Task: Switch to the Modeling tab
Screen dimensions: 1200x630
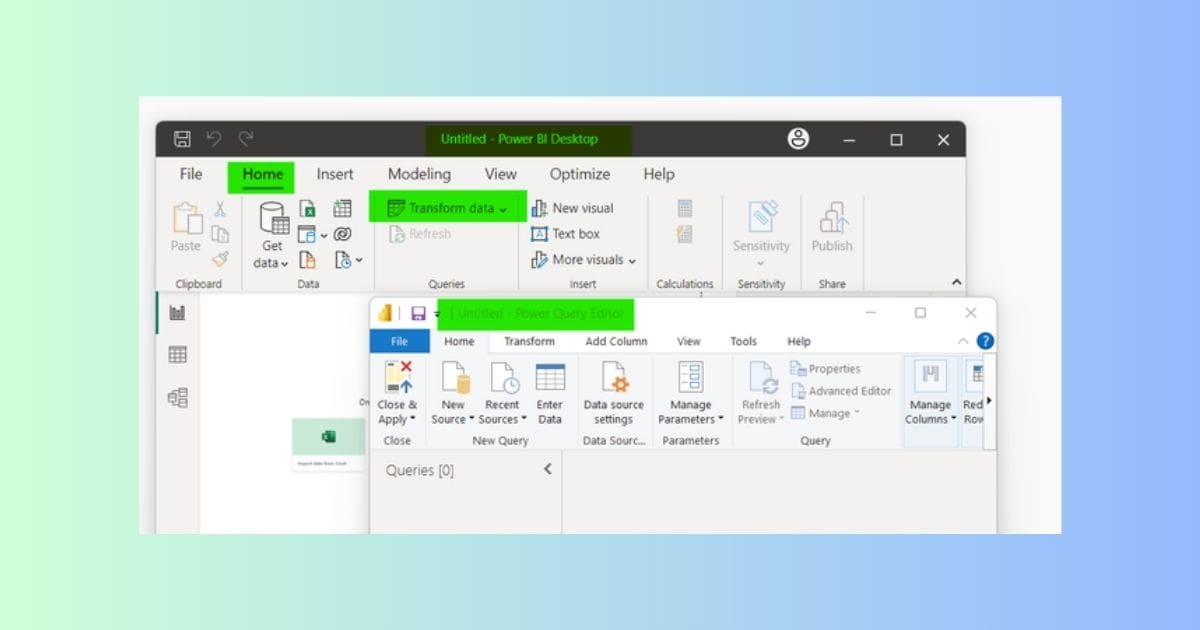Action: (419, 174)
